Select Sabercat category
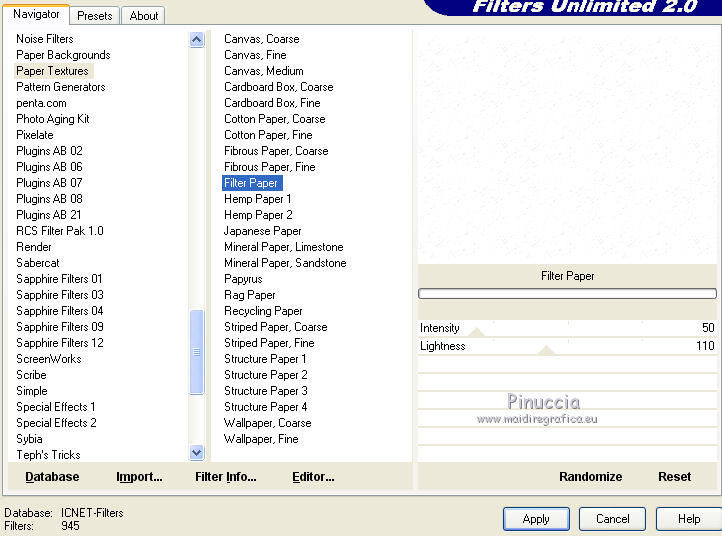This screenshot has width=722, height=536. click(38, 263)
